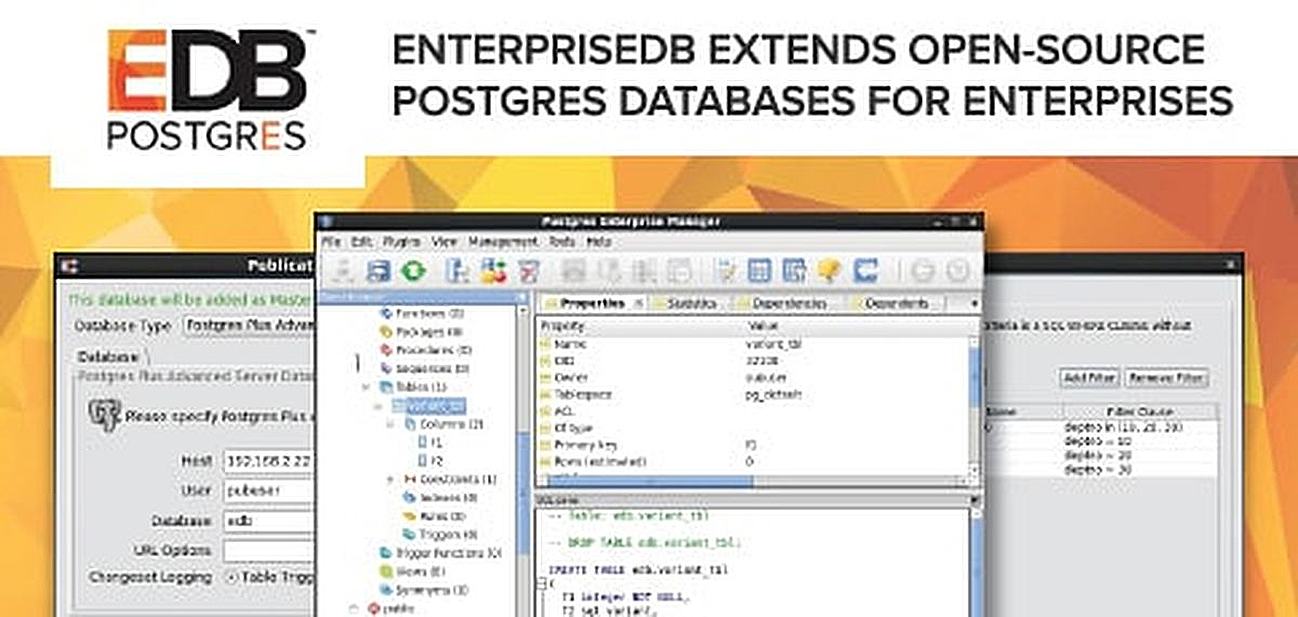Select the Database tab in Publication window
The image size is (1298, 617).
click(x=109, y=357)
